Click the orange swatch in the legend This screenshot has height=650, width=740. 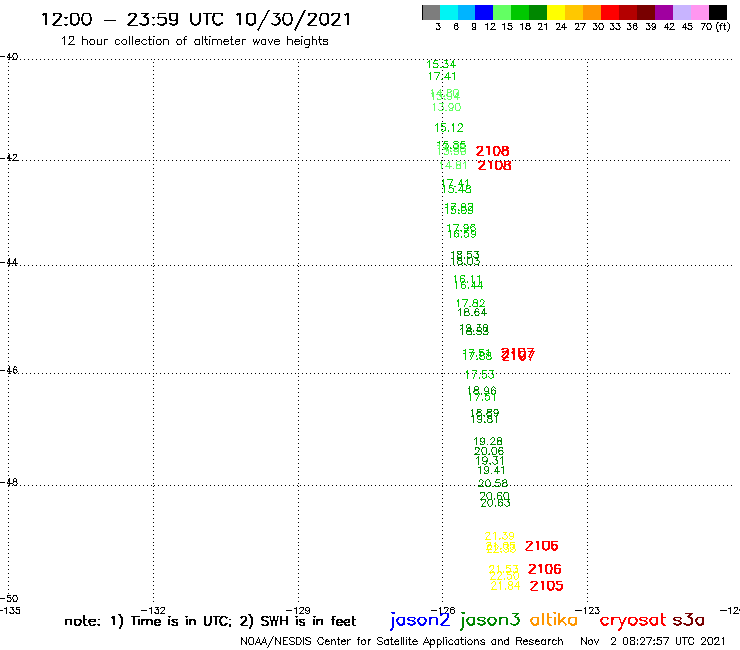click(591, 12)
